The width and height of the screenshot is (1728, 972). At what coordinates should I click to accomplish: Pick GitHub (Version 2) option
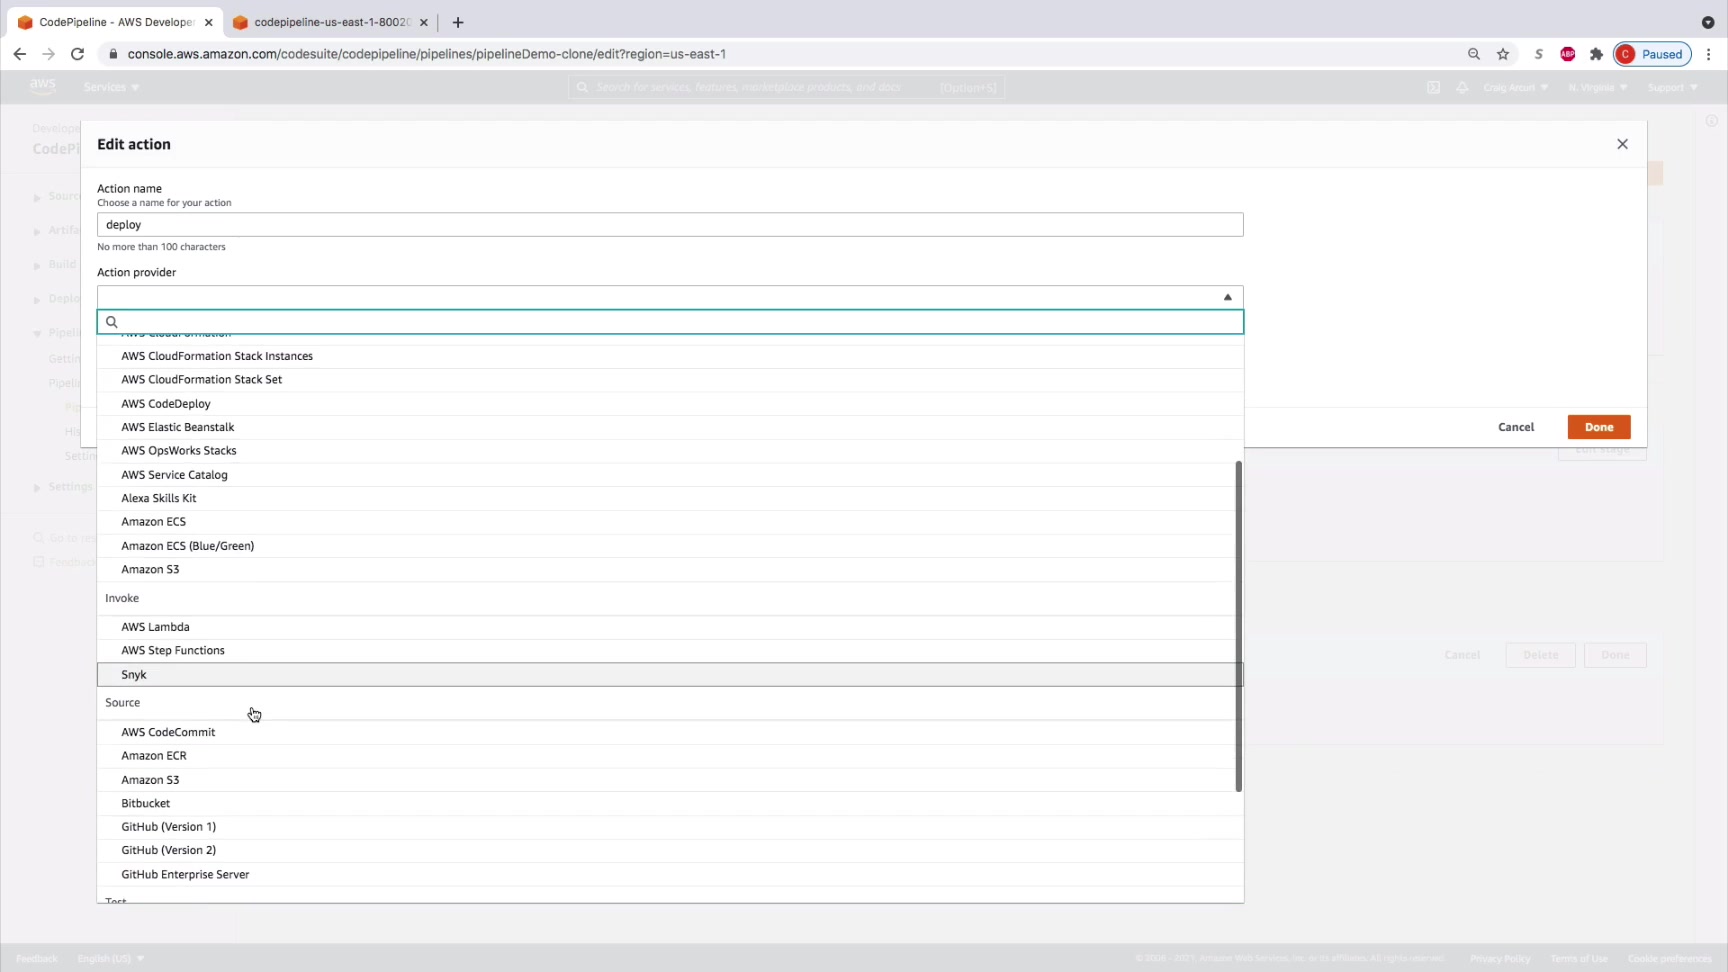click(670, 851)
